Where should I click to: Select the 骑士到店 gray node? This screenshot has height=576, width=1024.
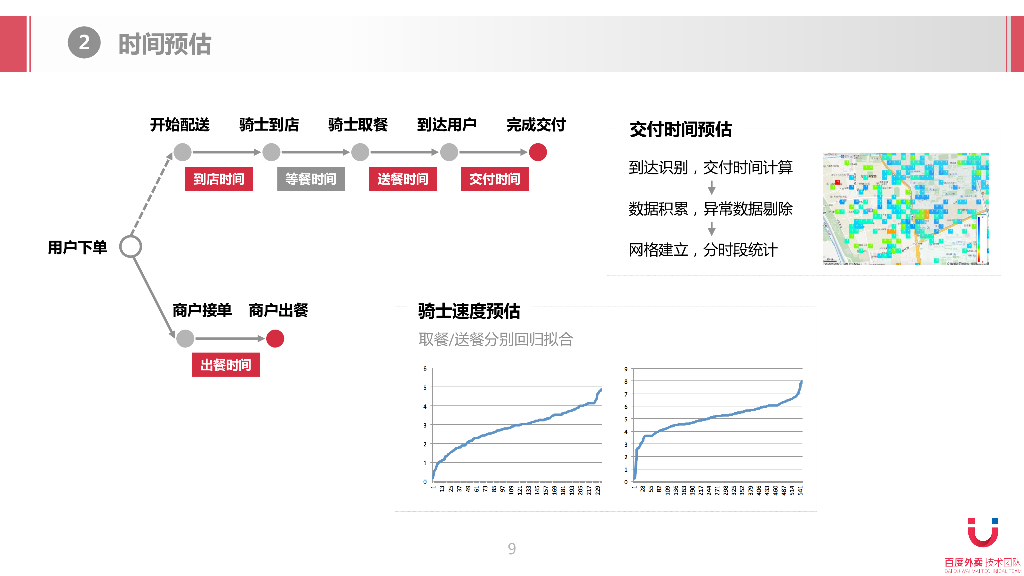[x=270, y=152]
